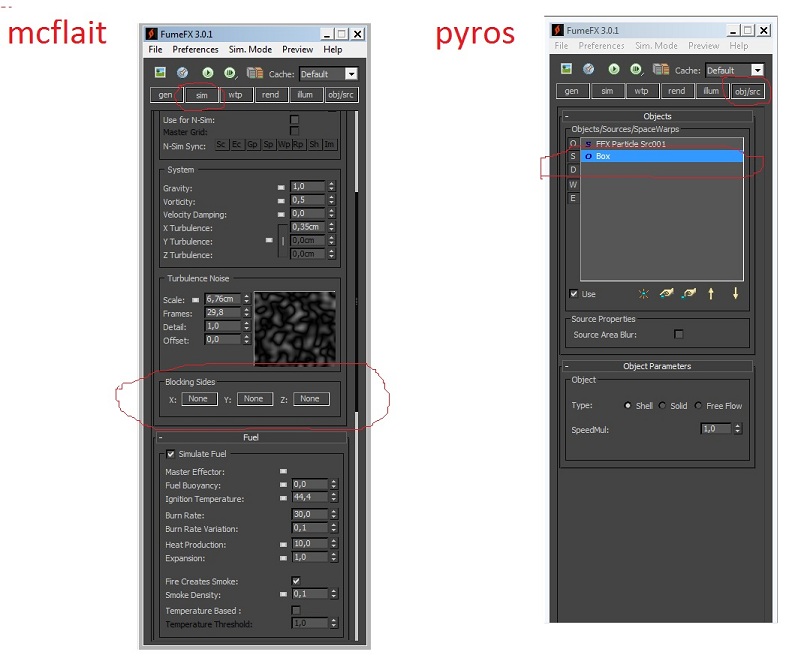The width and height of the screenshot is (798, 661).
Task: Open the Cache dropdown in right window
Action: tap(758, 70)
